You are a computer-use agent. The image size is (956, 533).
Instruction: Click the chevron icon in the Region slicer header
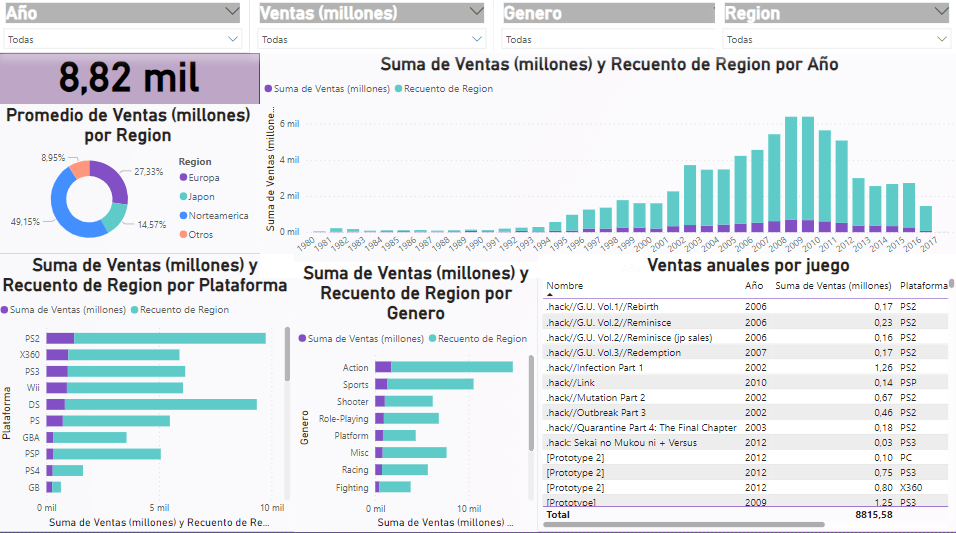[940, 12]
